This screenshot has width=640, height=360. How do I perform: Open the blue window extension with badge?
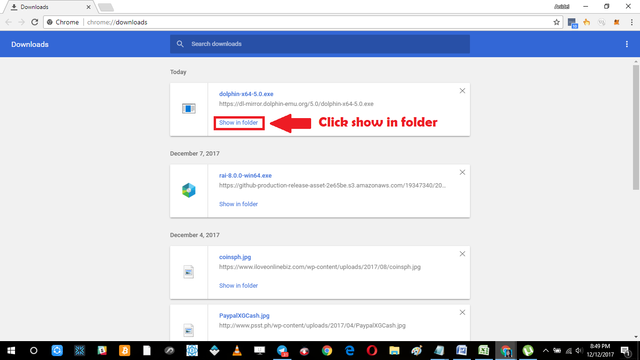click(x=572, y=23)
